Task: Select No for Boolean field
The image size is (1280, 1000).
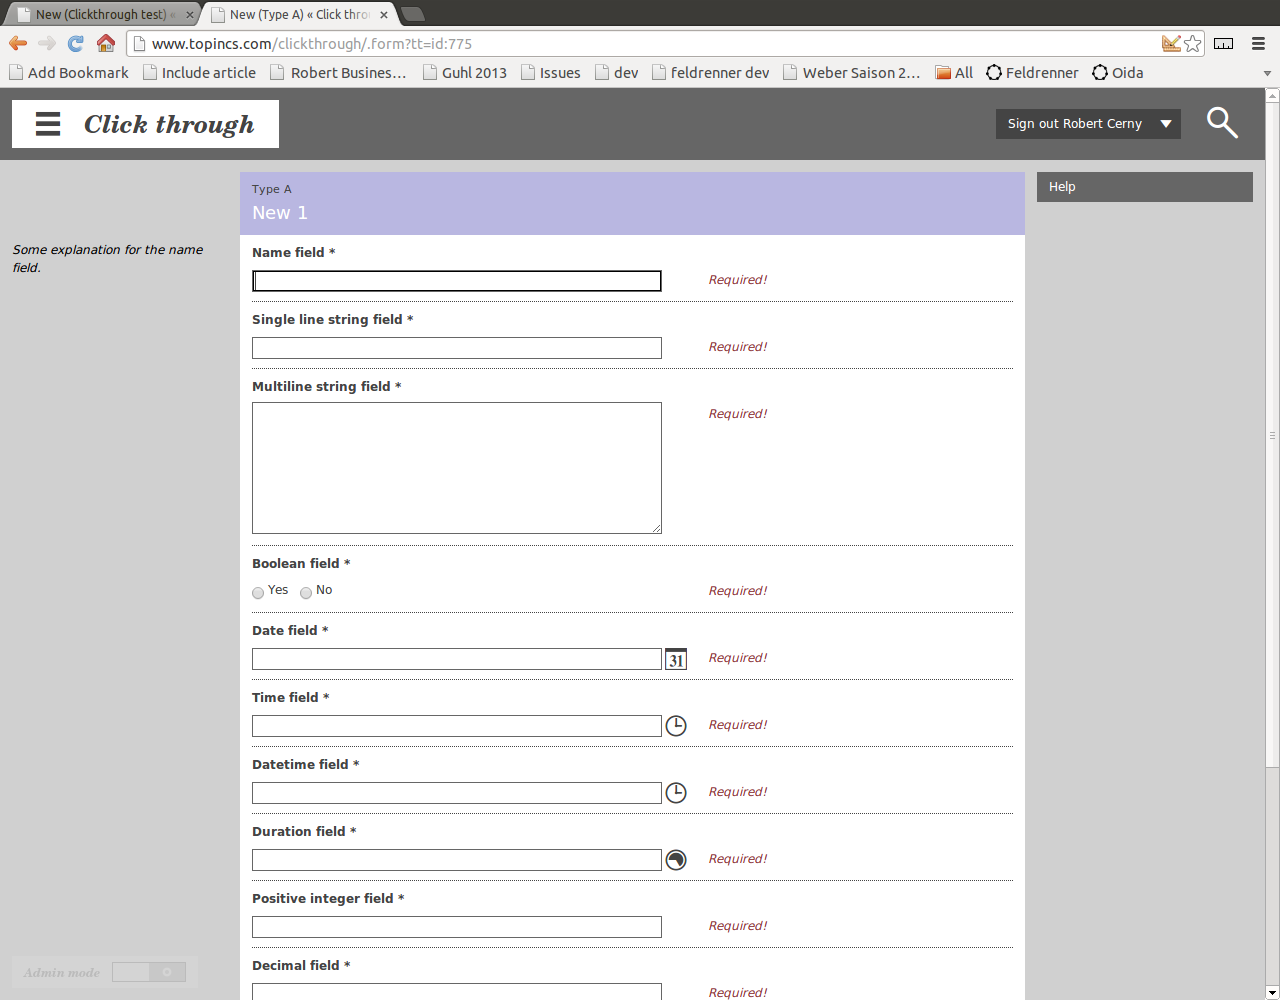Action: (x=306, y=593)
